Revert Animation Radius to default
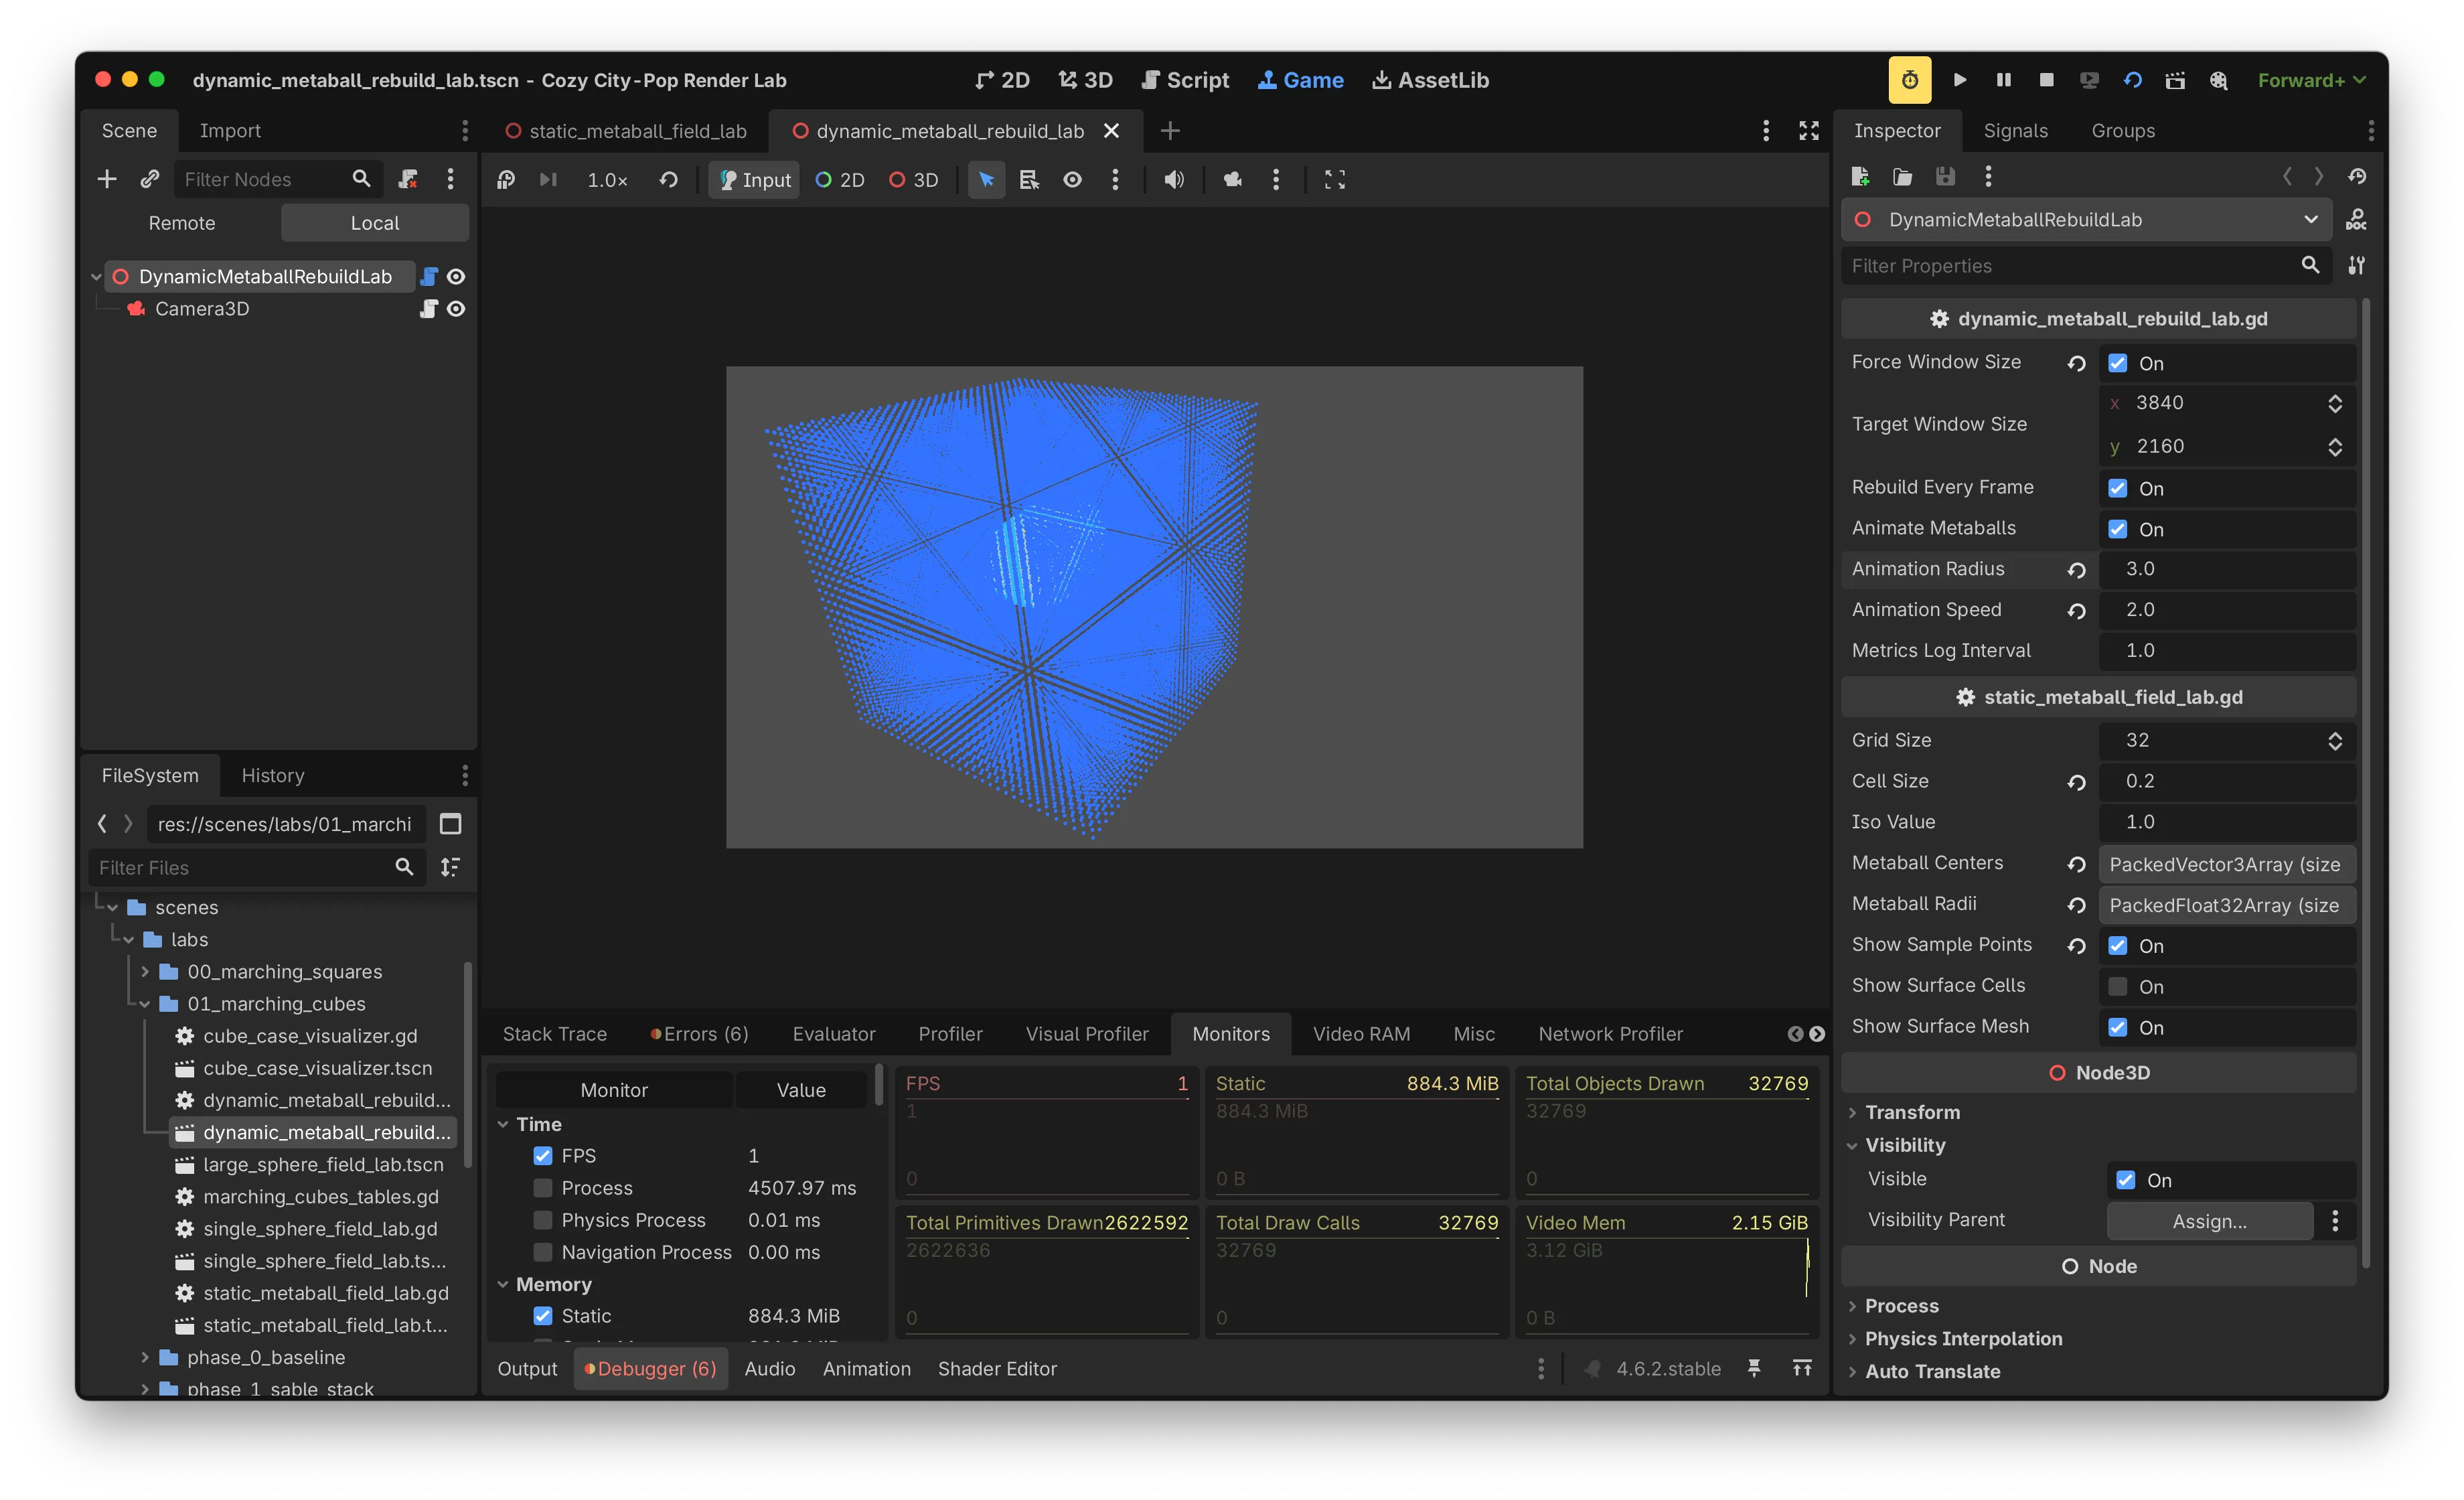Screen dimensions: 2464x1500 click(x=2076, y=570)
